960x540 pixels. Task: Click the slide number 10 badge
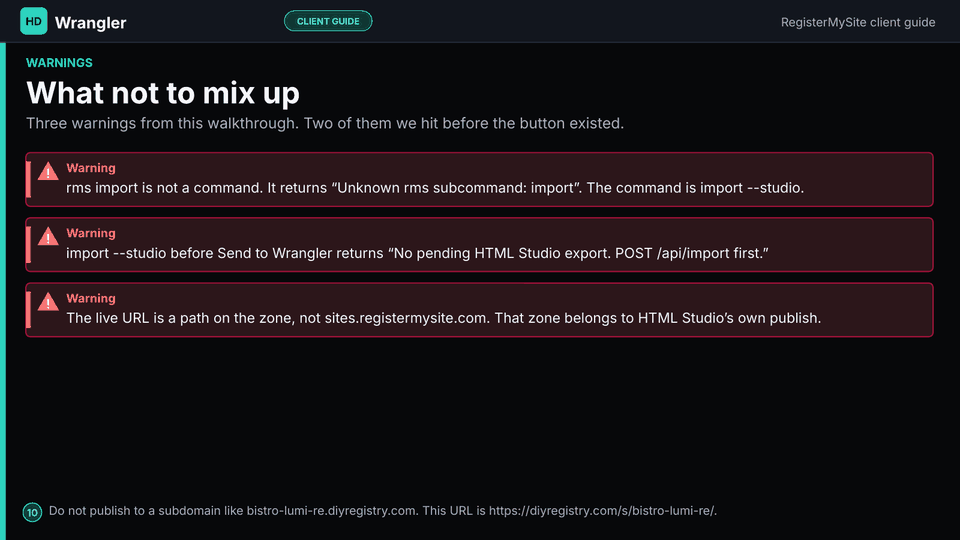point(32,512)
